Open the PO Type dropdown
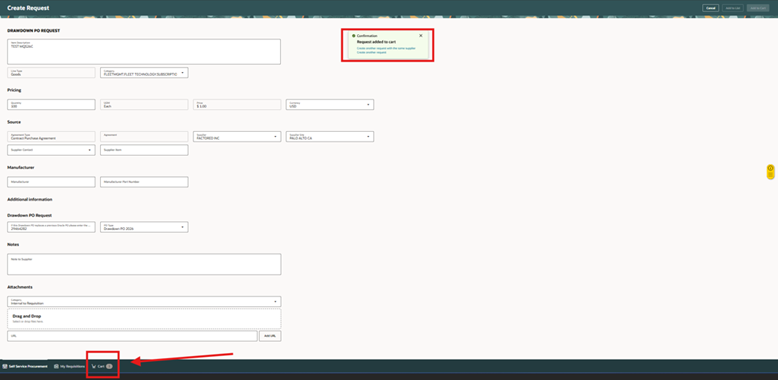778x380 pixels. [x=144, y=227]
